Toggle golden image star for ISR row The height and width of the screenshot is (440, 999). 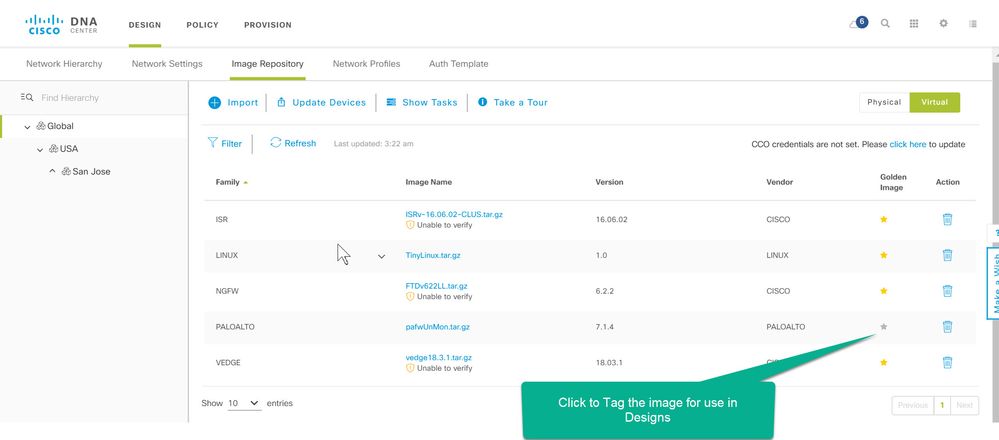[884, 219]
